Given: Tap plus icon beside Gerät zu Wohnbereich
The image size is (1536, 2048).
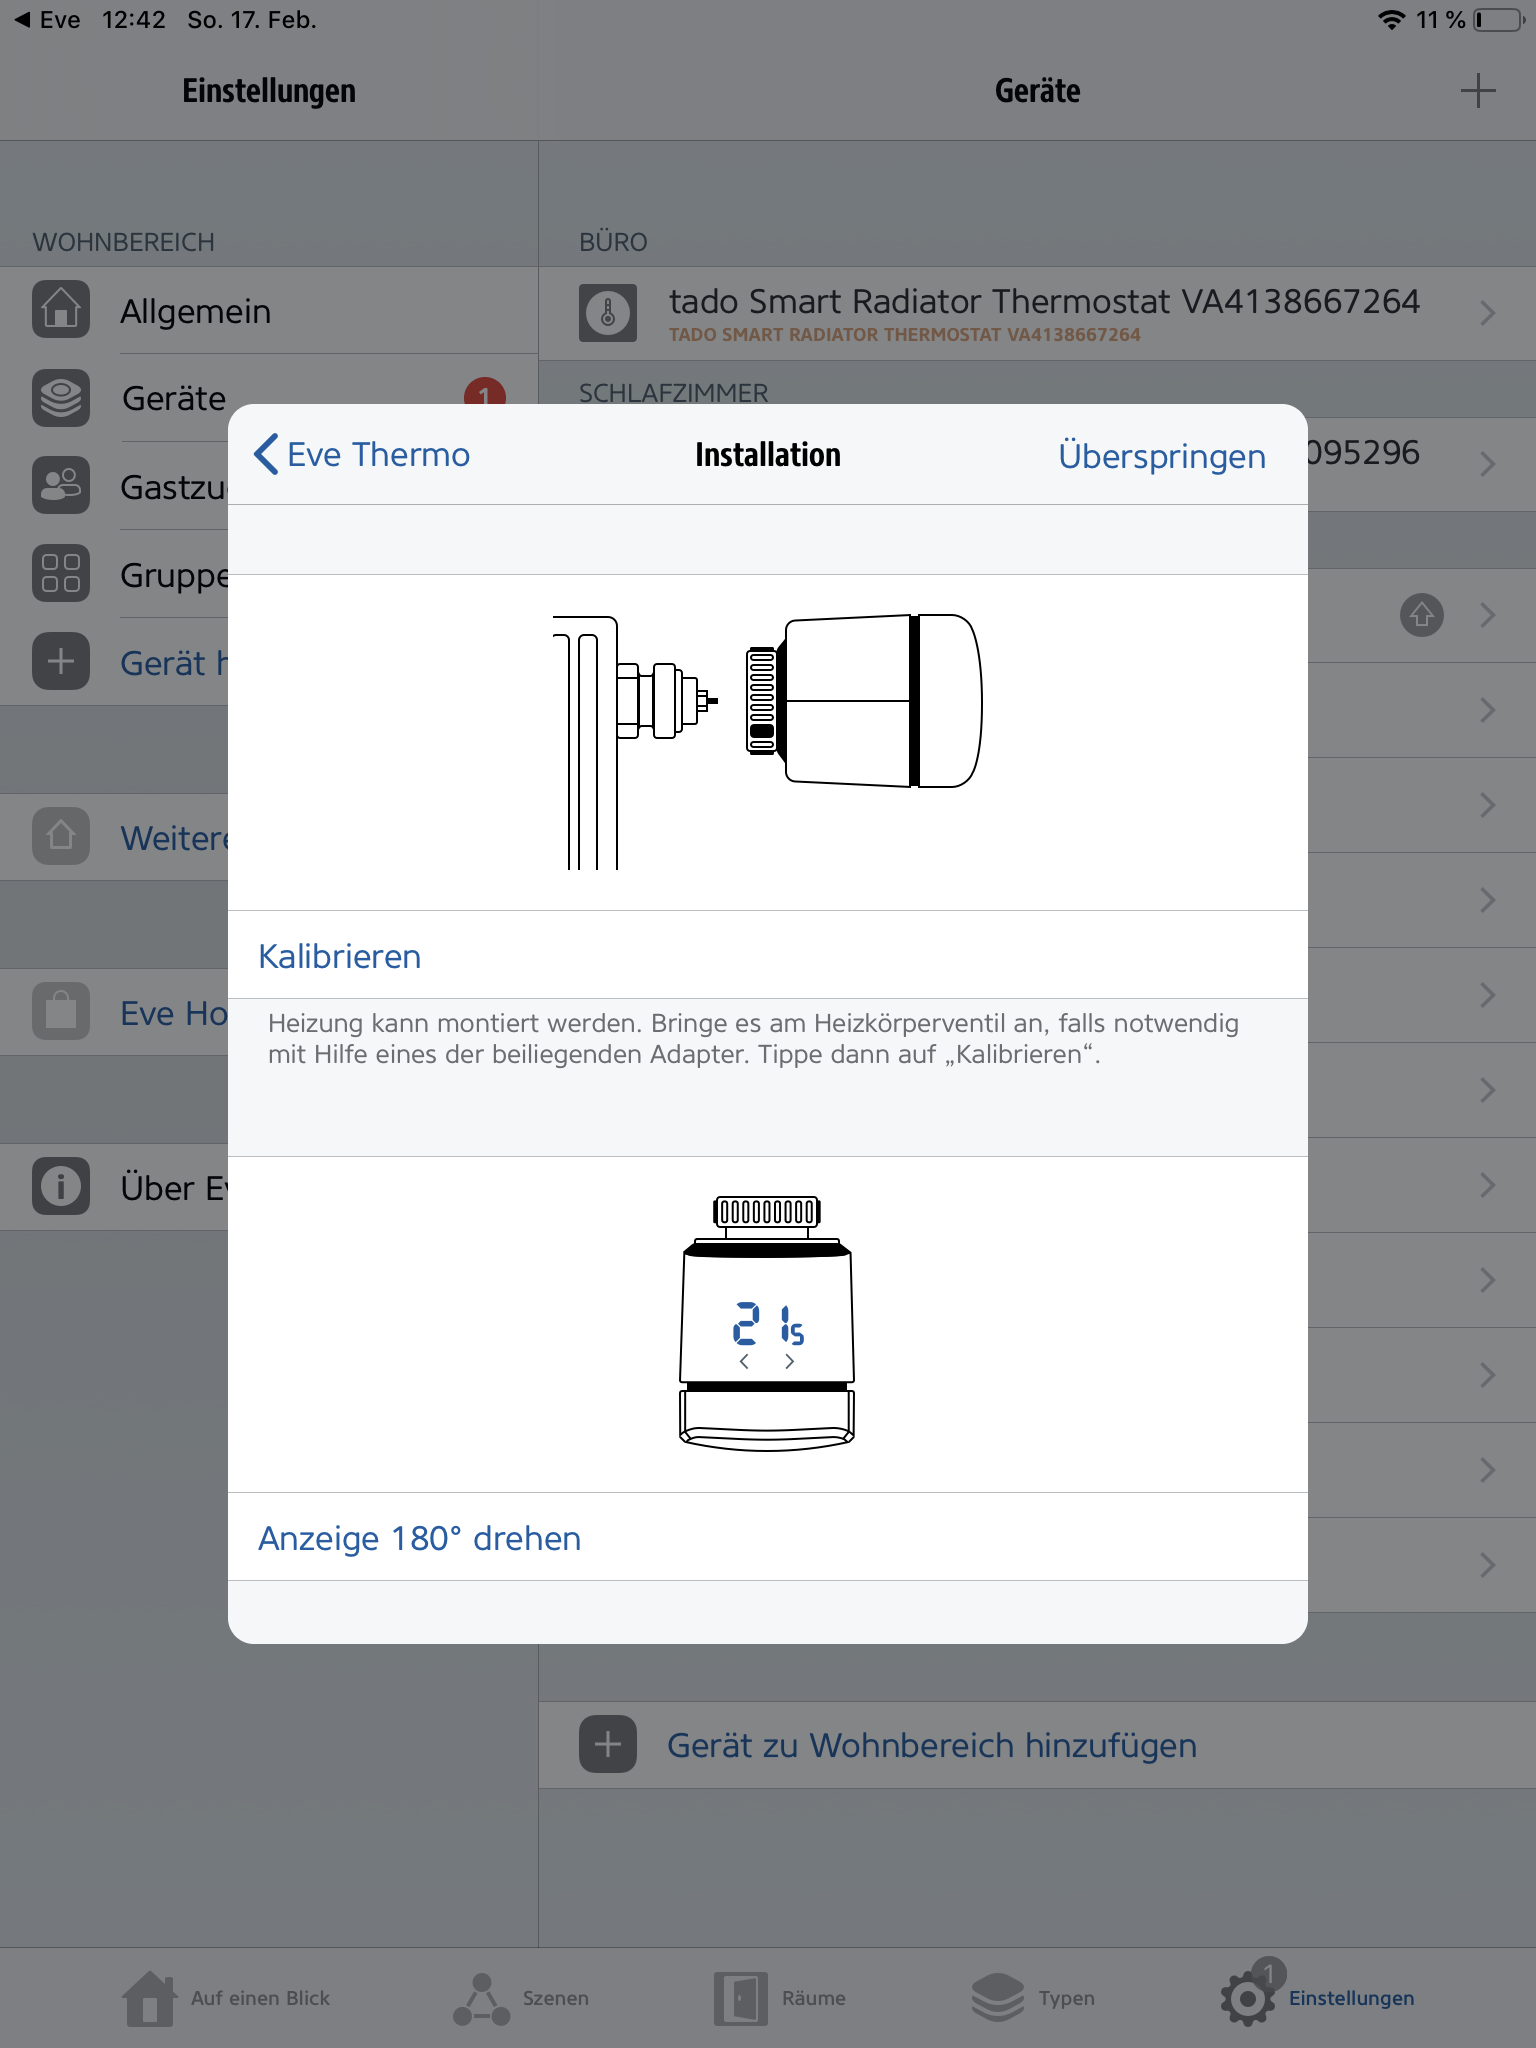Looking at the screenshot, I should (x=608, y=1744).
